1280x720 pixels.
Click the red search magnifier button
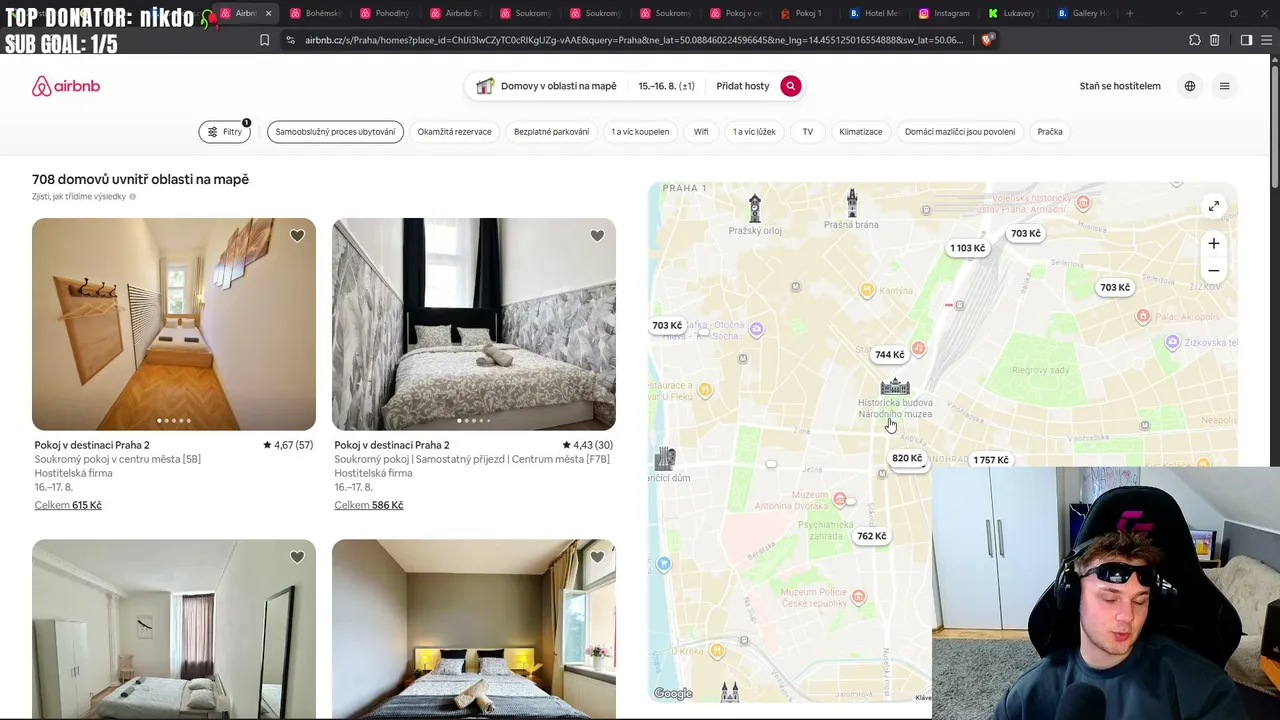tap(790, 86)
